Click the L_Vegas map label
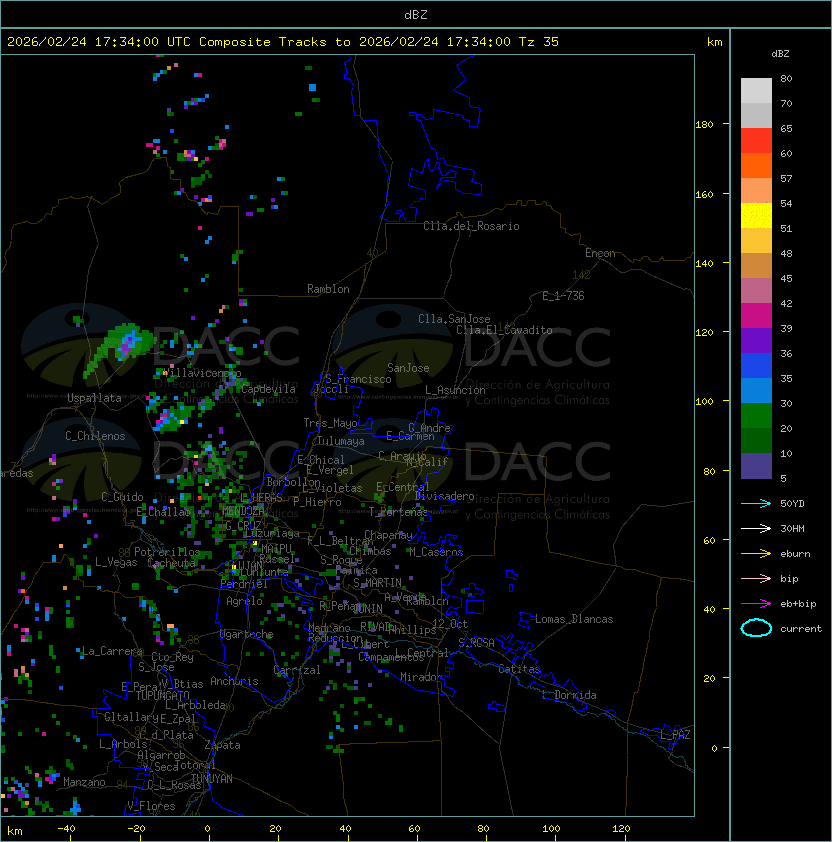The height and width of the screenshot is (842, 832). [x=116, y=562]
